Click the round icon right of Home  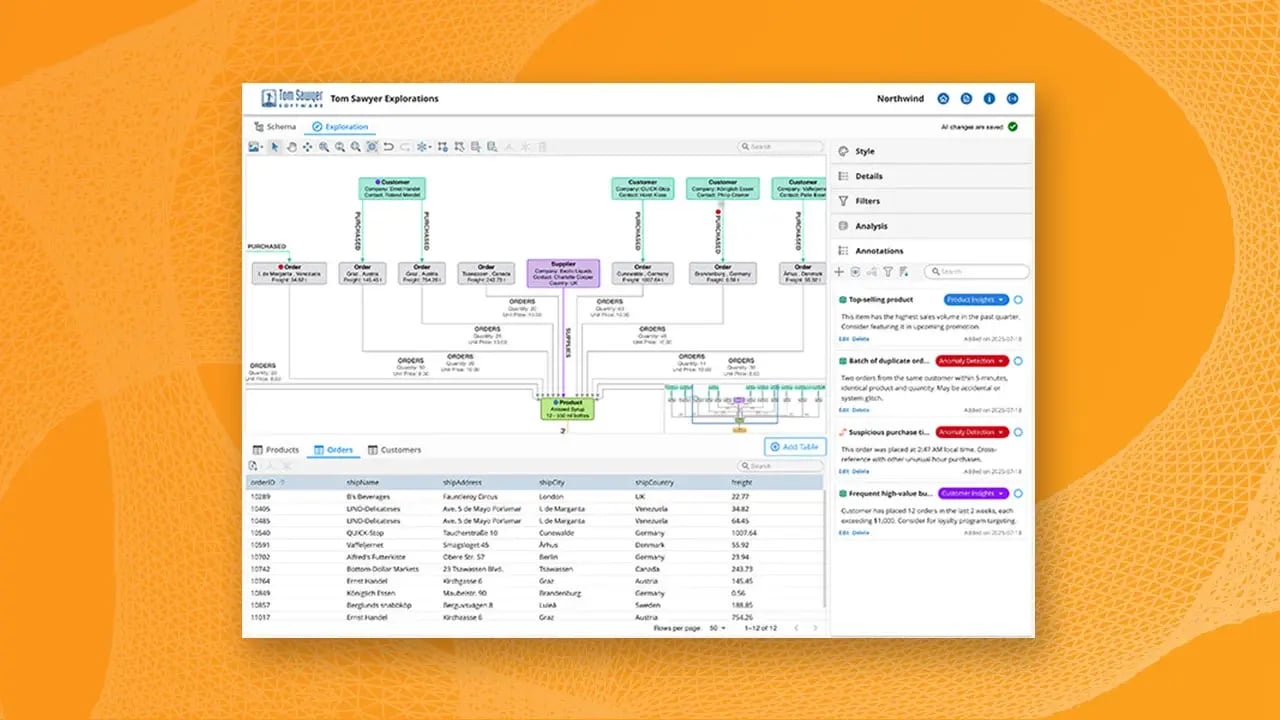pos(966,99)
